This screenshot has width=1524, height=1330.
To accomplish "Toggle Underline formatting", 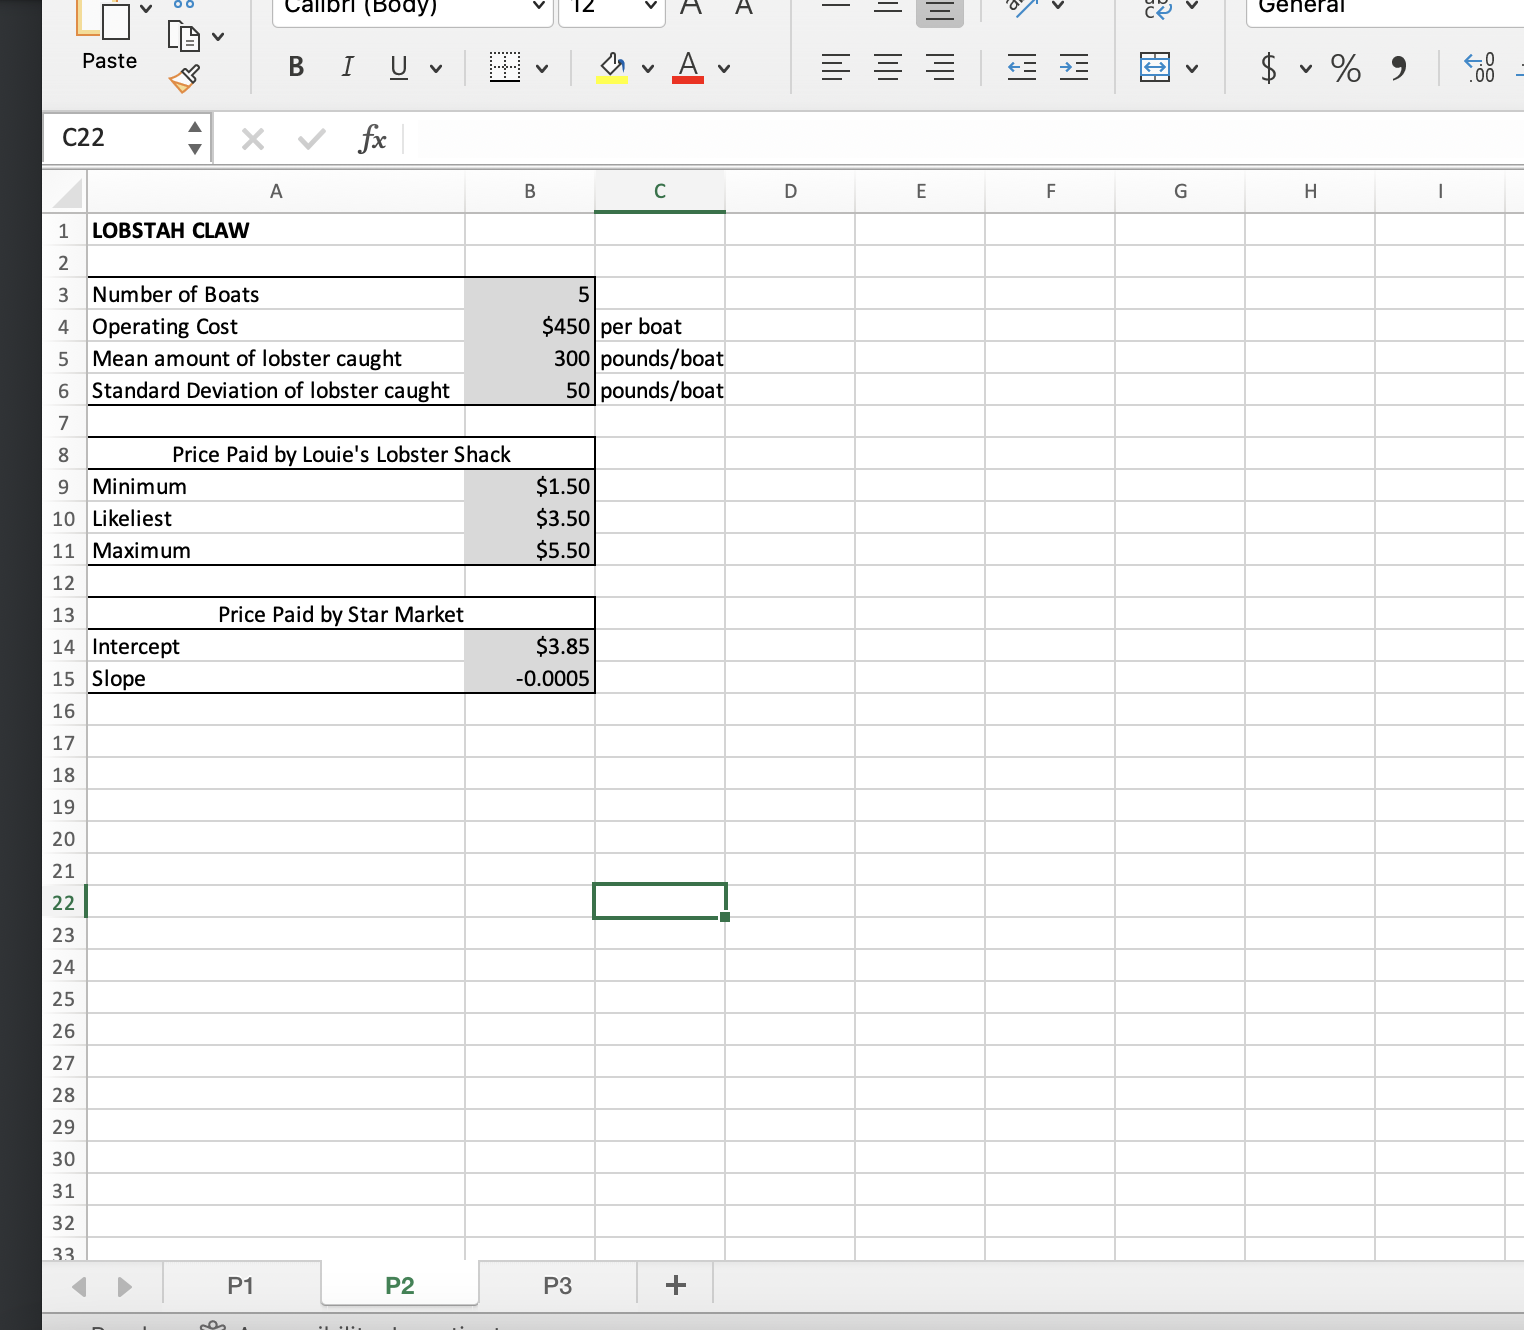I will [x=399, y=67].
